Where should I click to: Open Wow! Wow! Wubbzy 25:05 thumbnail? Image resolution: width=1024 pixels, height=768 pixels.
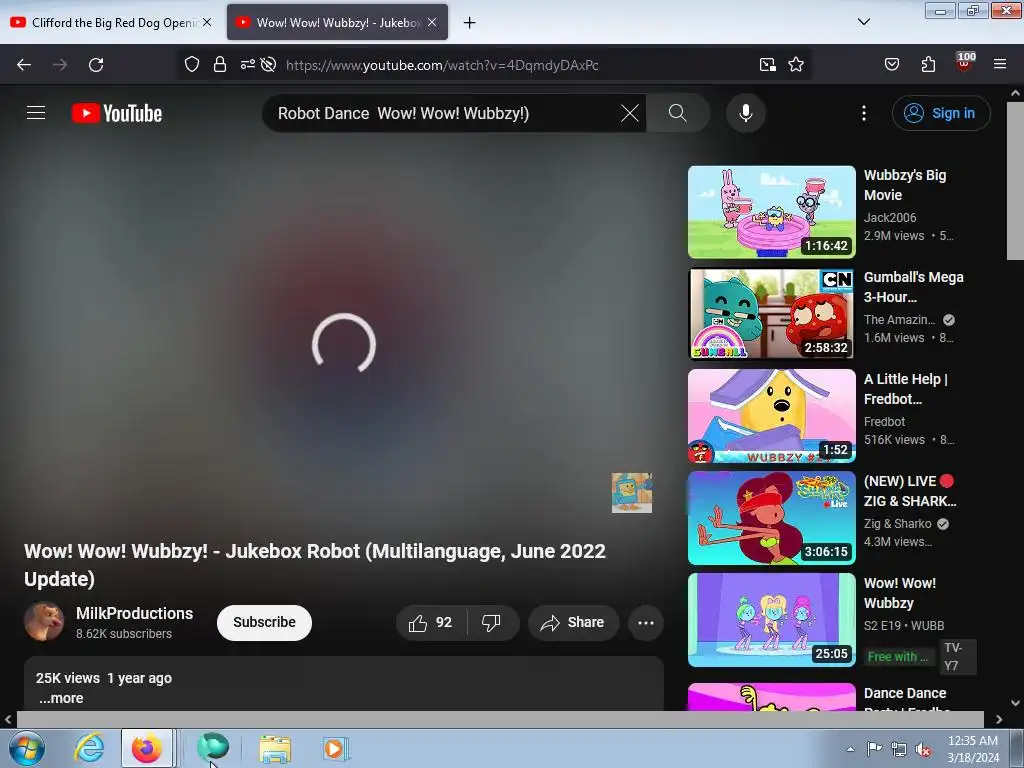tap(771, 619)
